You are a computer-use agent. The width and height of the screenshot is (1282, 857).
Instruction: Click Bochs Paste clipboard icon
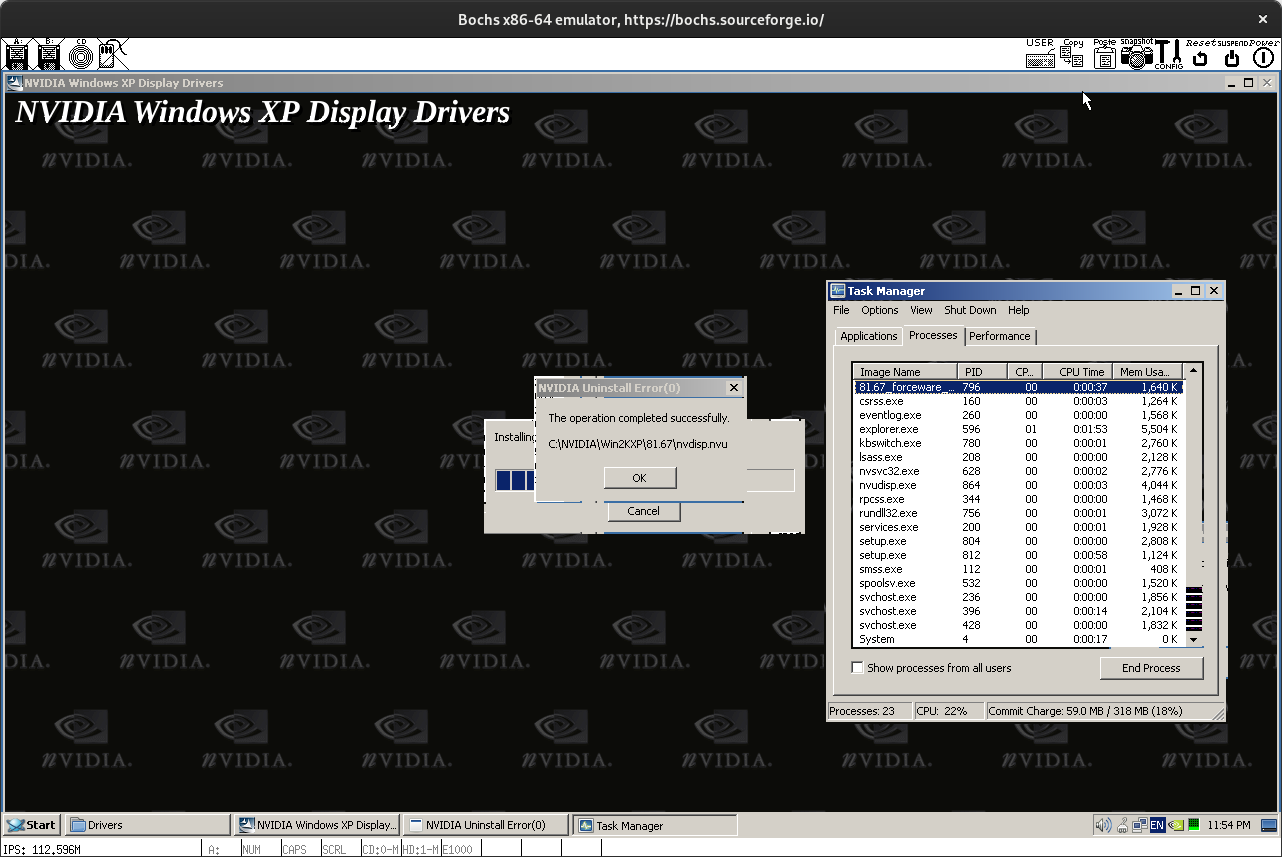(x=1104, y=54)
